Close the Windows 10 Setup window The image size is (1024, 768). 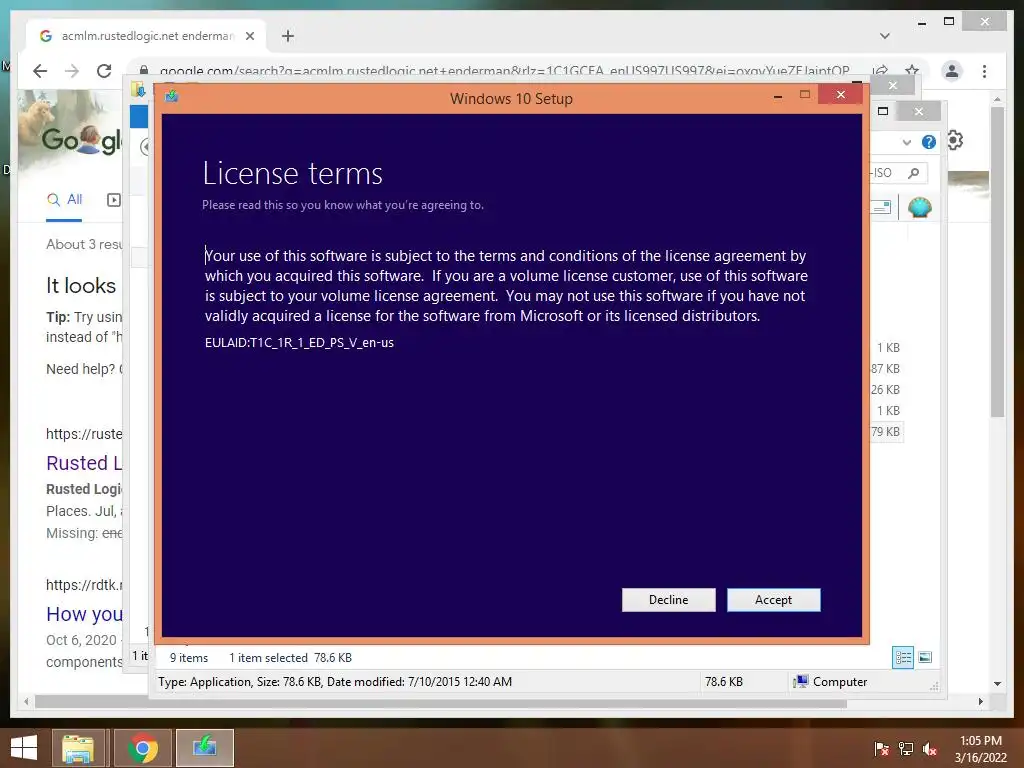tap(840, 95)
